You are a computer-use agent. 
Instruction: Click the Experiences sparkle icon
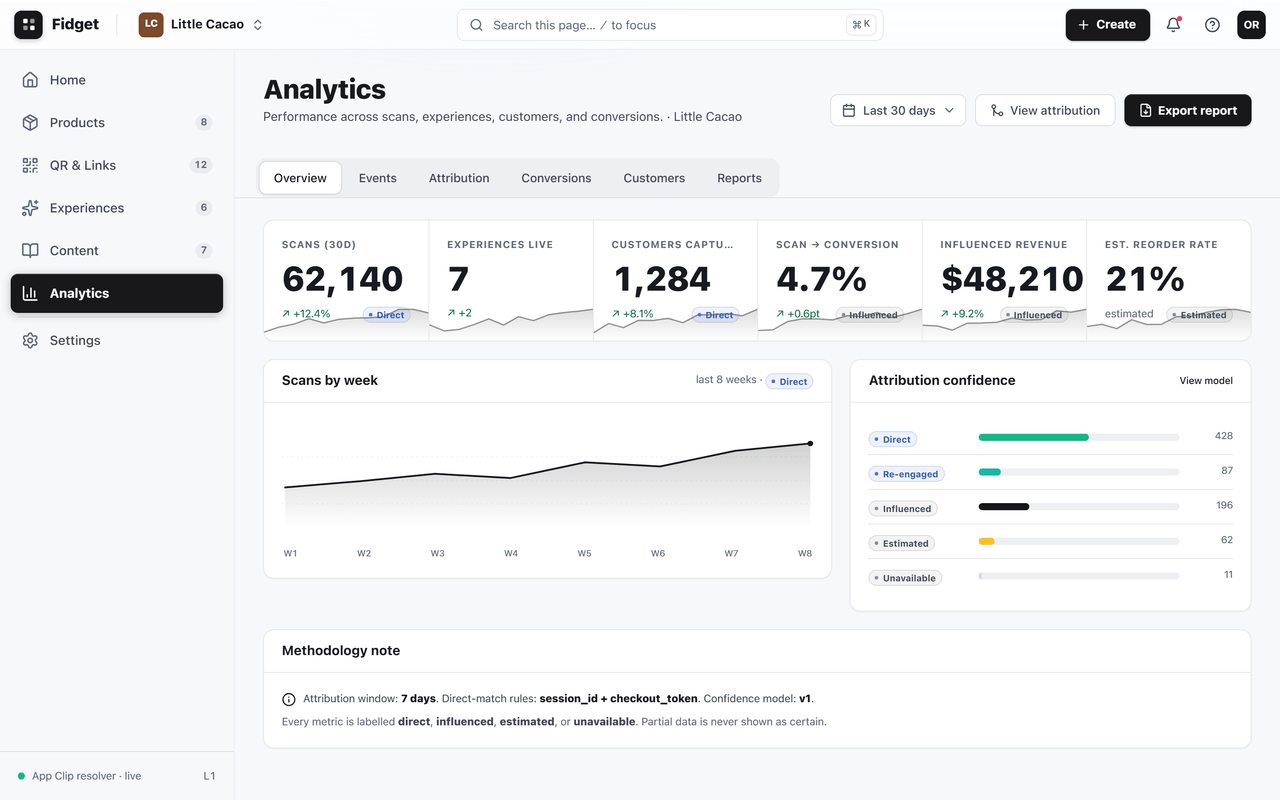30,208
